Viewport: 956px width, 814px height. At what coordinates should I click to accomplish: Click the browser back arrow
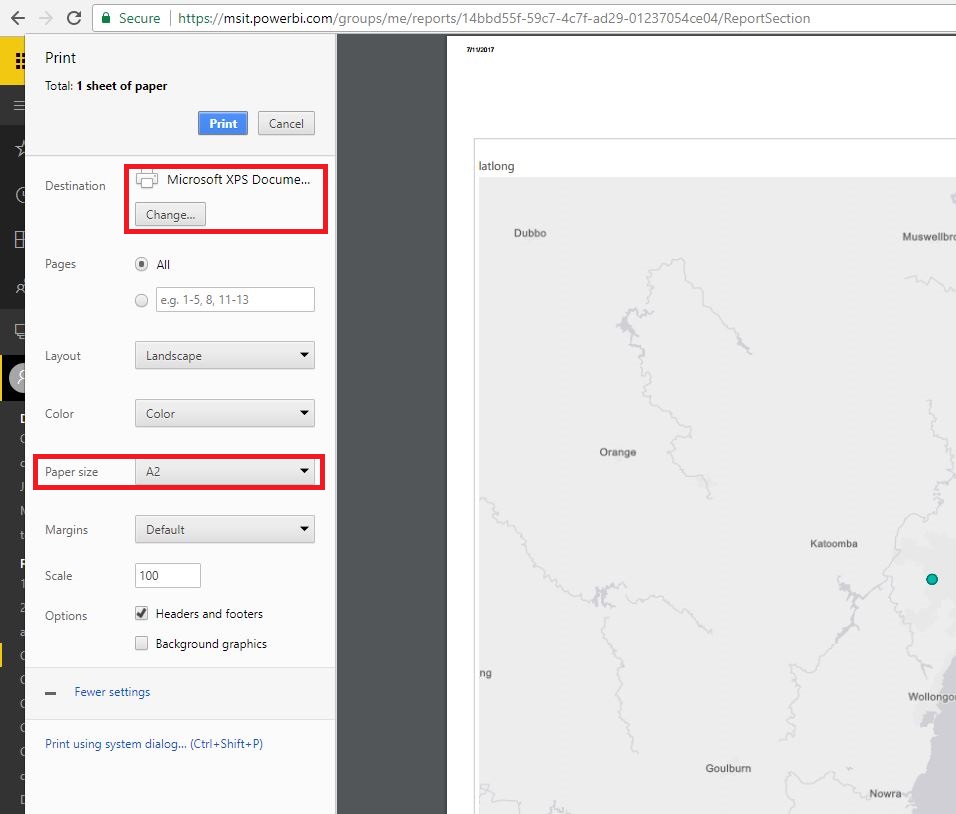point(18,18)
